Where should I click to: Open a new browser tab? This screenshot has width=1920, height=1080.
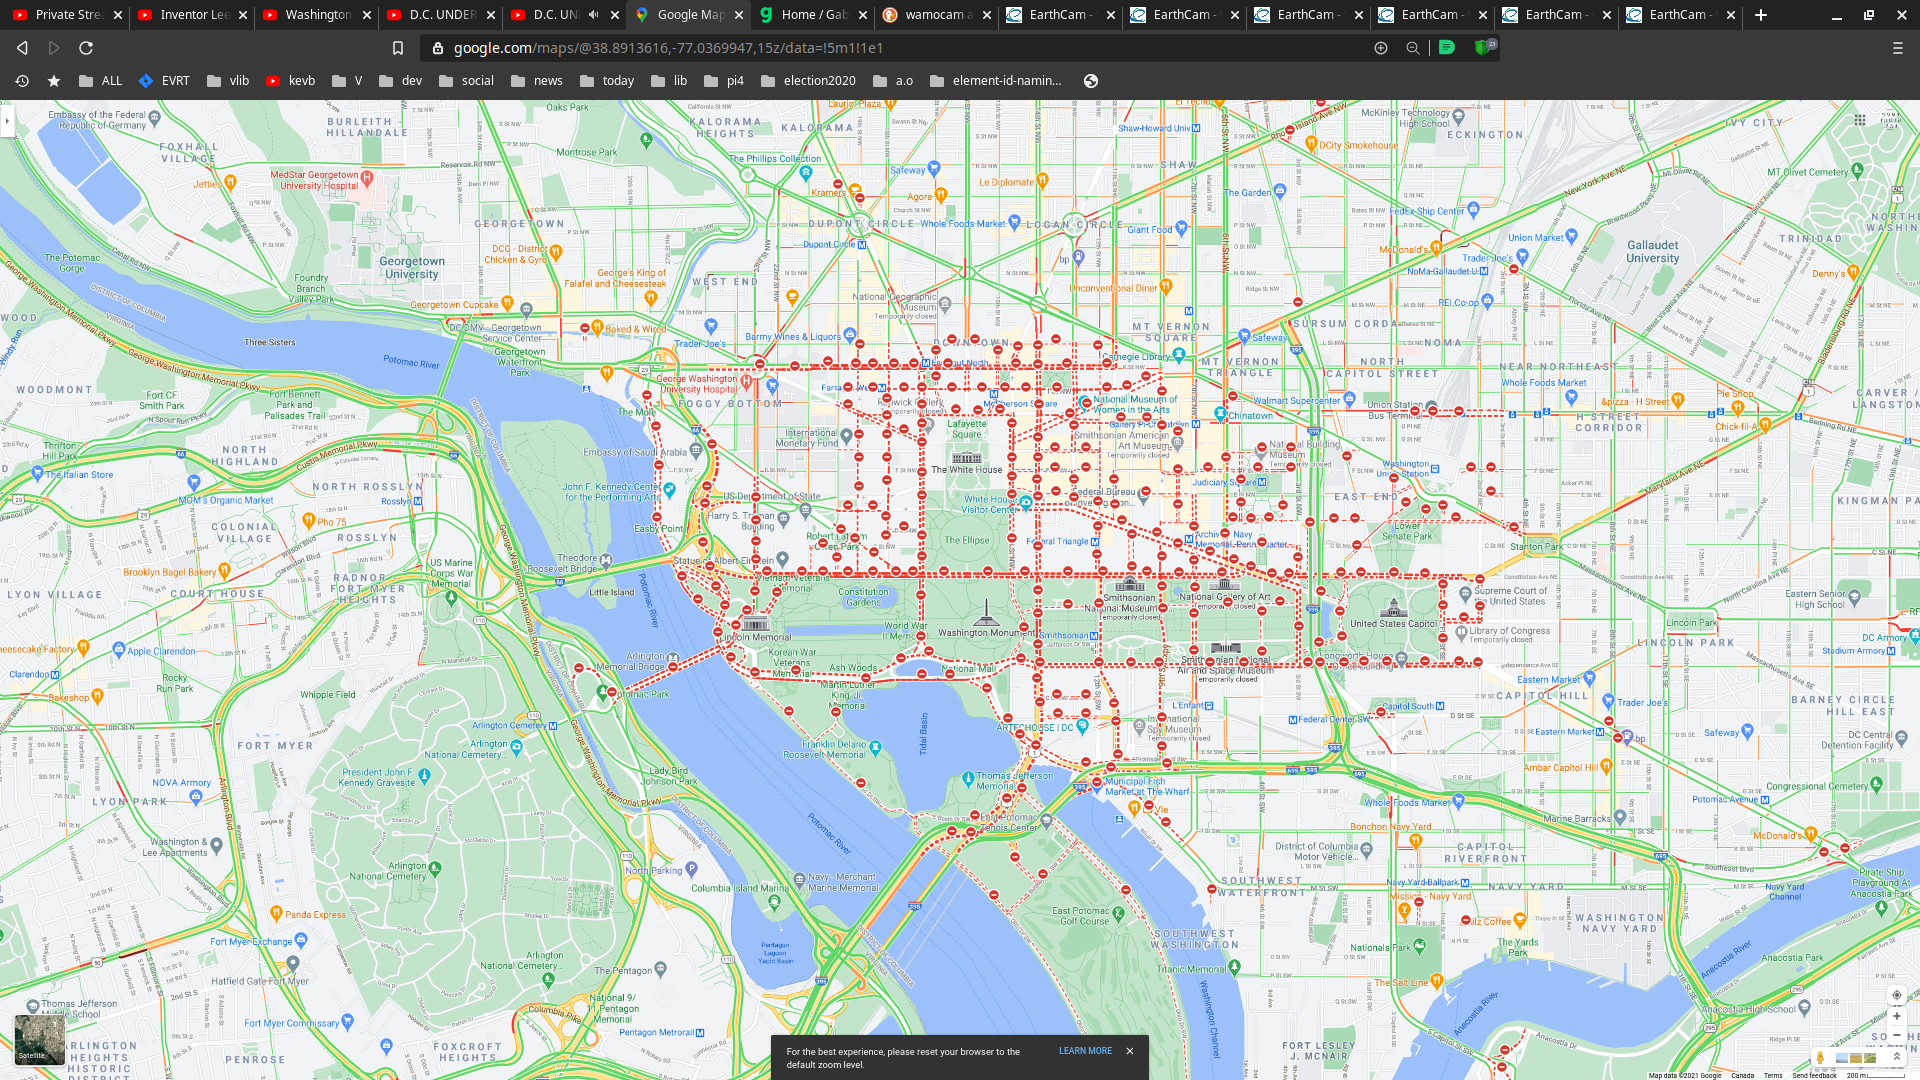(x=1761, y=15)
